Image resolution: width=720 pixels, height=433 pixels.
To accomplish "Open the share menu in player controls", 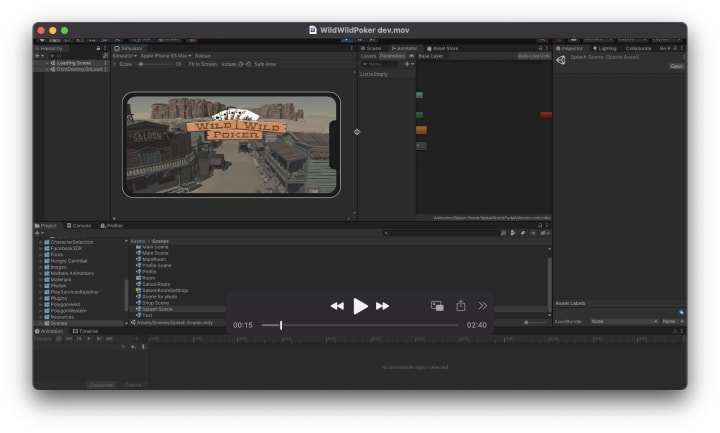I will point(461,306).
